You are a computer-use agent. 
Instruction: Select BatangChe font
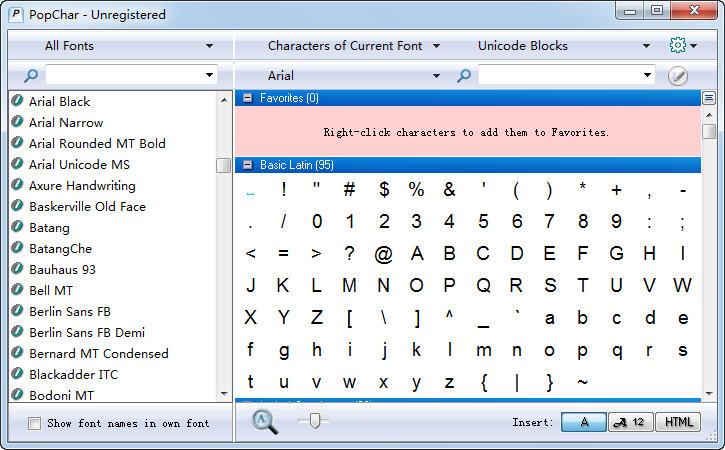tap(61, 248)
